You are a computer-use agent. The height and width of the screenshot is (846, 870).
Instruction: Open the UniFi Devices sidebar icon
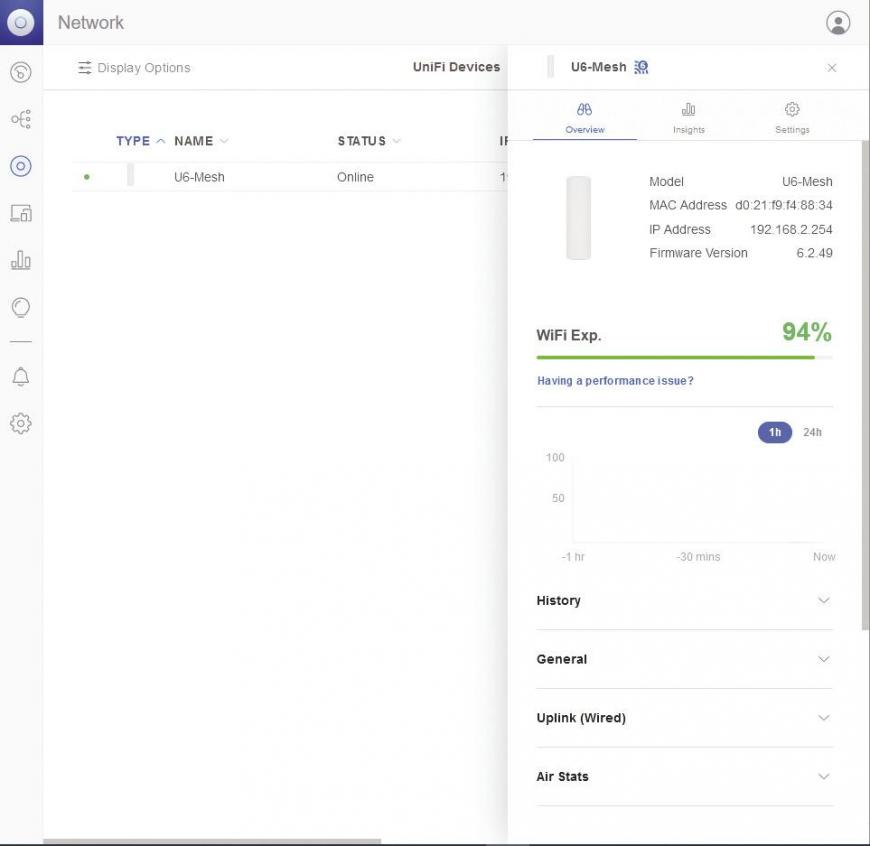tap(21, 166)
